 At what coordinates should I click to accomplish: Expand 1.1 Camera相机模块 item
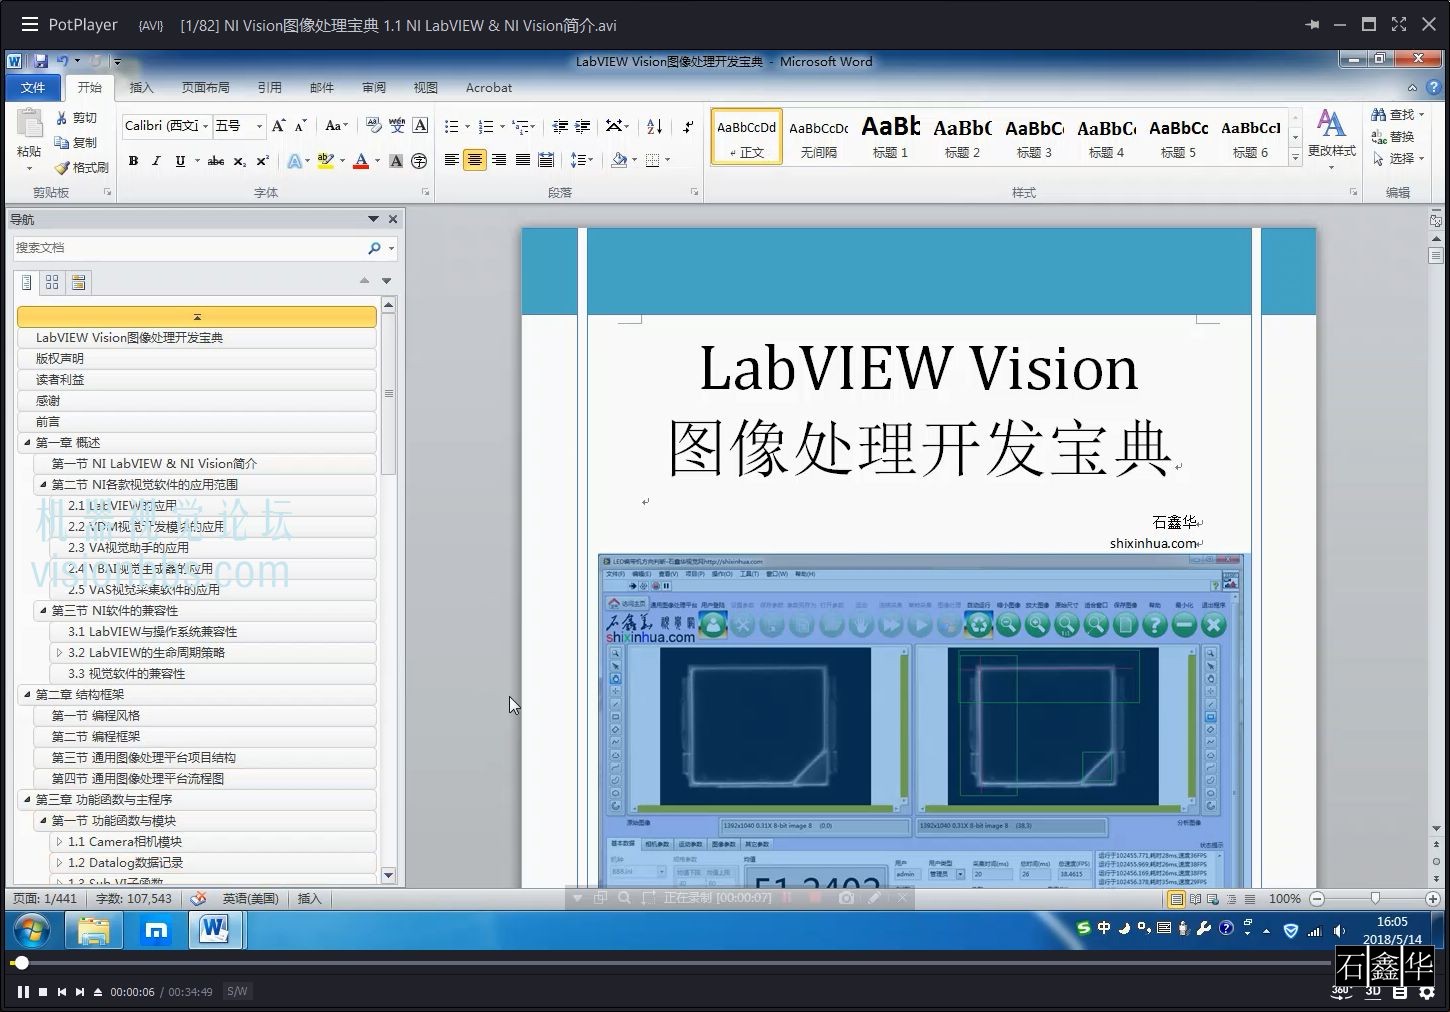[x=60, y=841]
